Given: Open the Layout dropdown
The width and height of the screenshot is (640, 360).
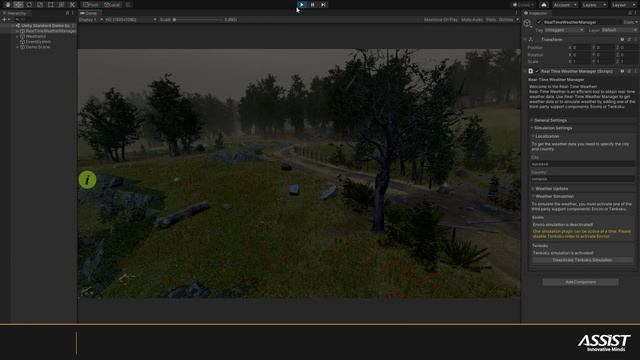Looking at the screenshot, I should click(x=623, y=5).
